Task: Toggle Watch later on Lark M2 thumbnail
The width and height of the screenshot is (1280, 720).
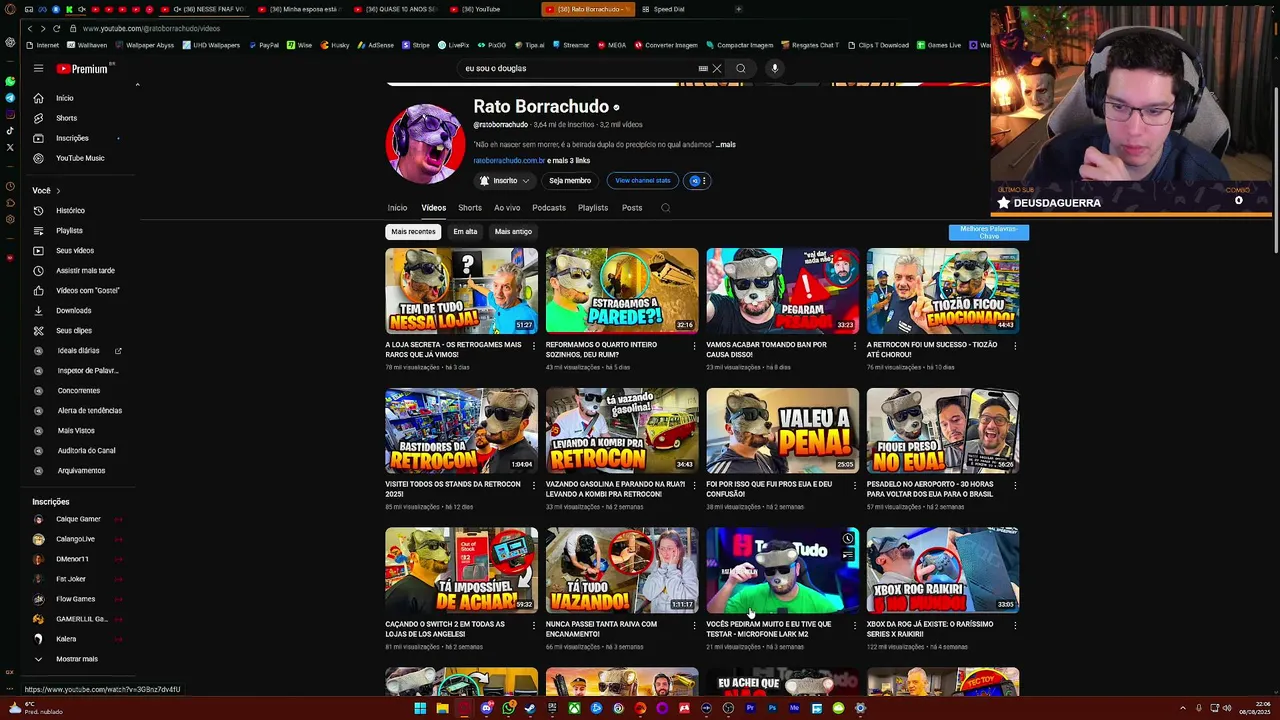Action: 848,539
